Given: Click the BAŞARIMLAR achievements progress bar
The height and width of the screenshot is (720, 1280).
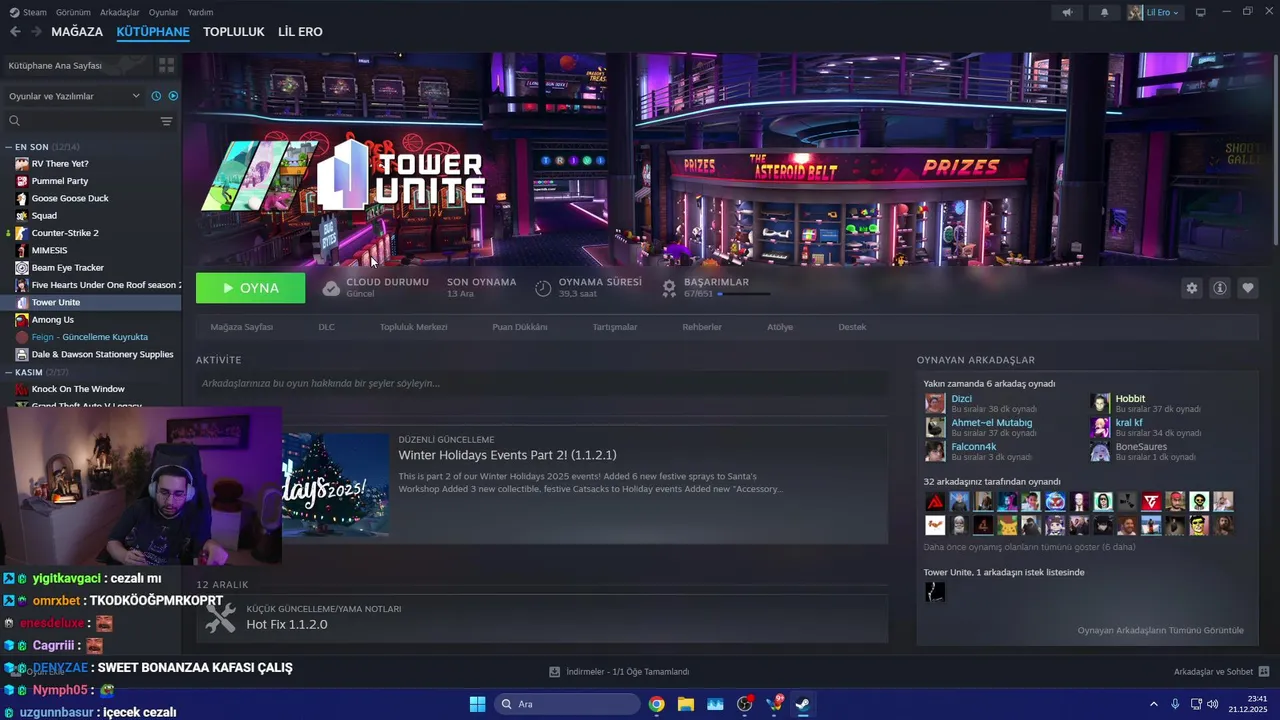Looking at the screenshot, I should click(744, 294).
